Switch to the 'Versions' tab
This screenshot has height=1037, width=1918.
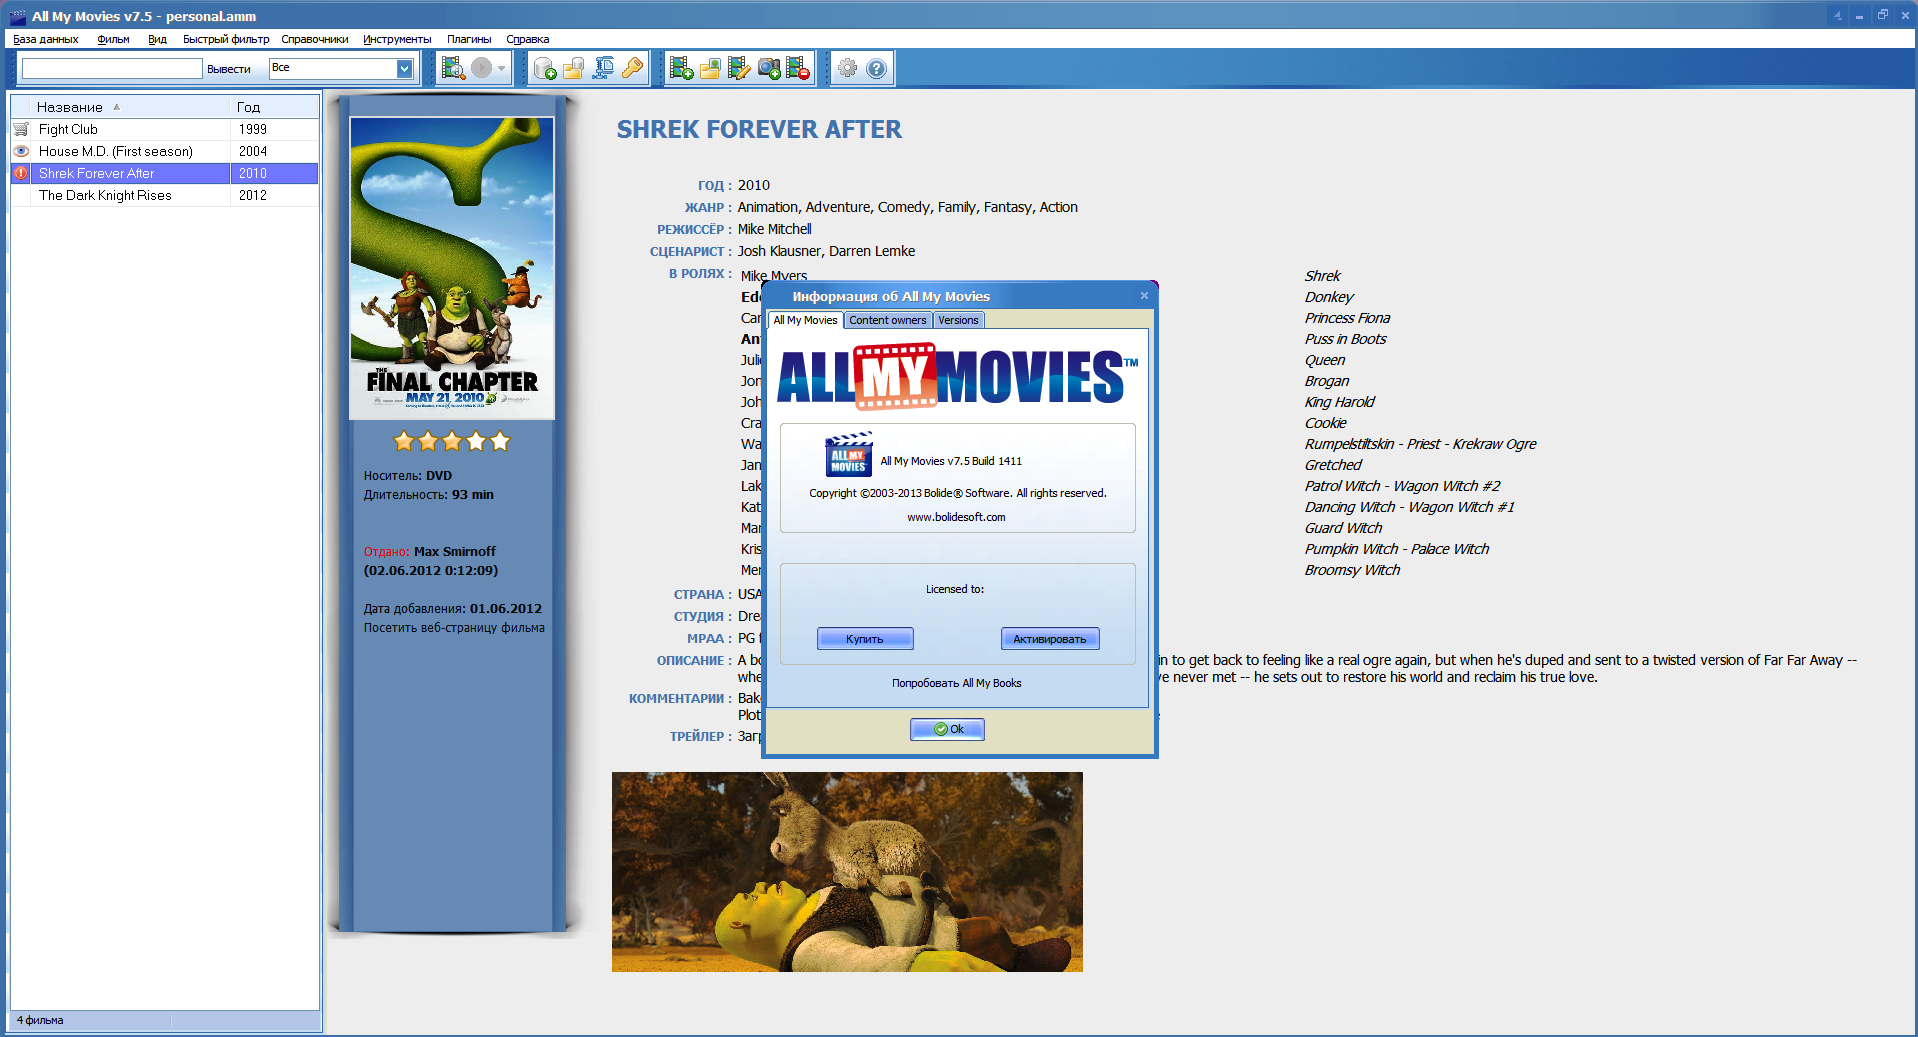958,320
